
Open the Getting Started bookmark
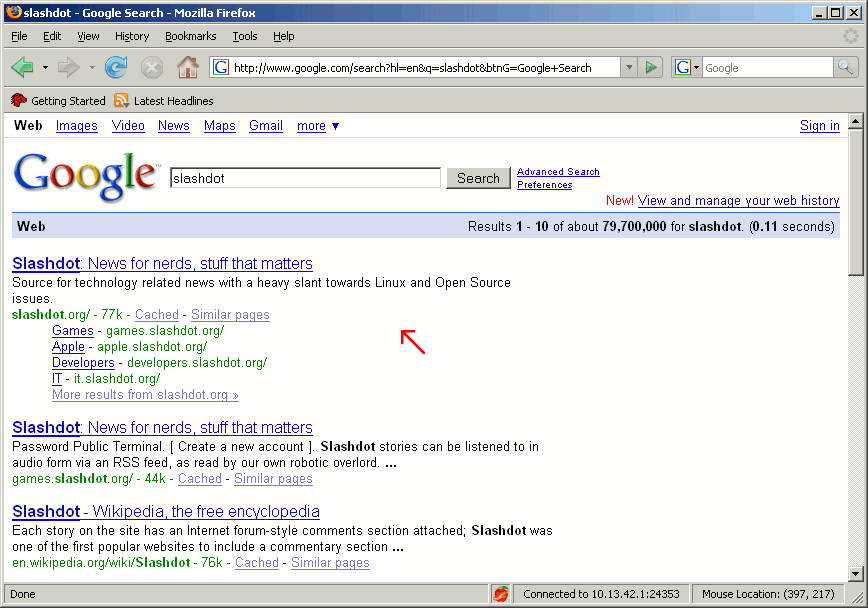58,101
